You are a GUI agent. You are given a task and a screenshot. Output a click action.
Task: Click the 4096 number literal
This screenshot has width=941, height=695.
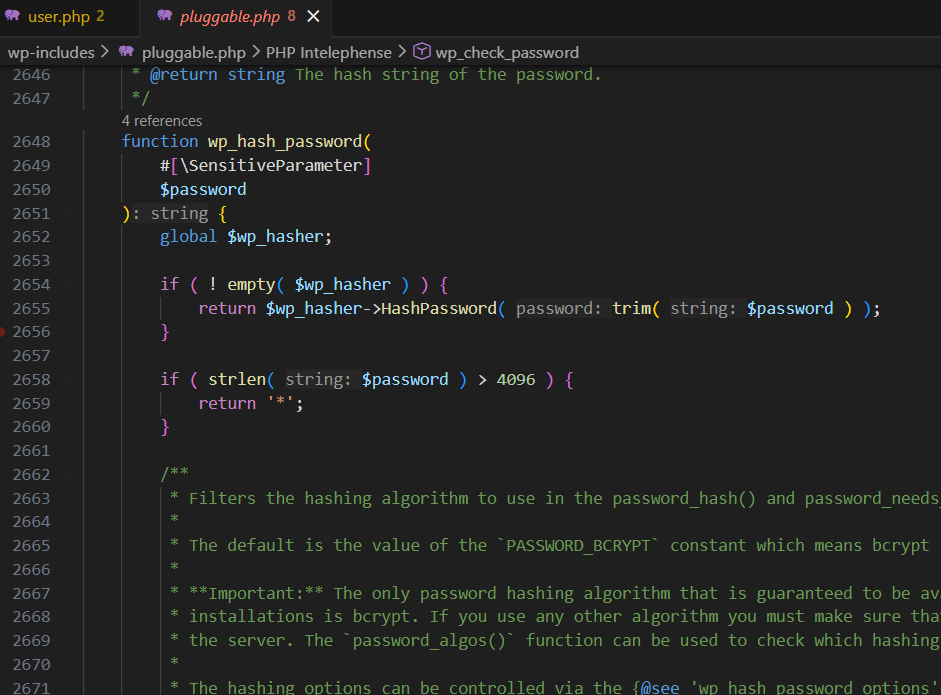516,379
